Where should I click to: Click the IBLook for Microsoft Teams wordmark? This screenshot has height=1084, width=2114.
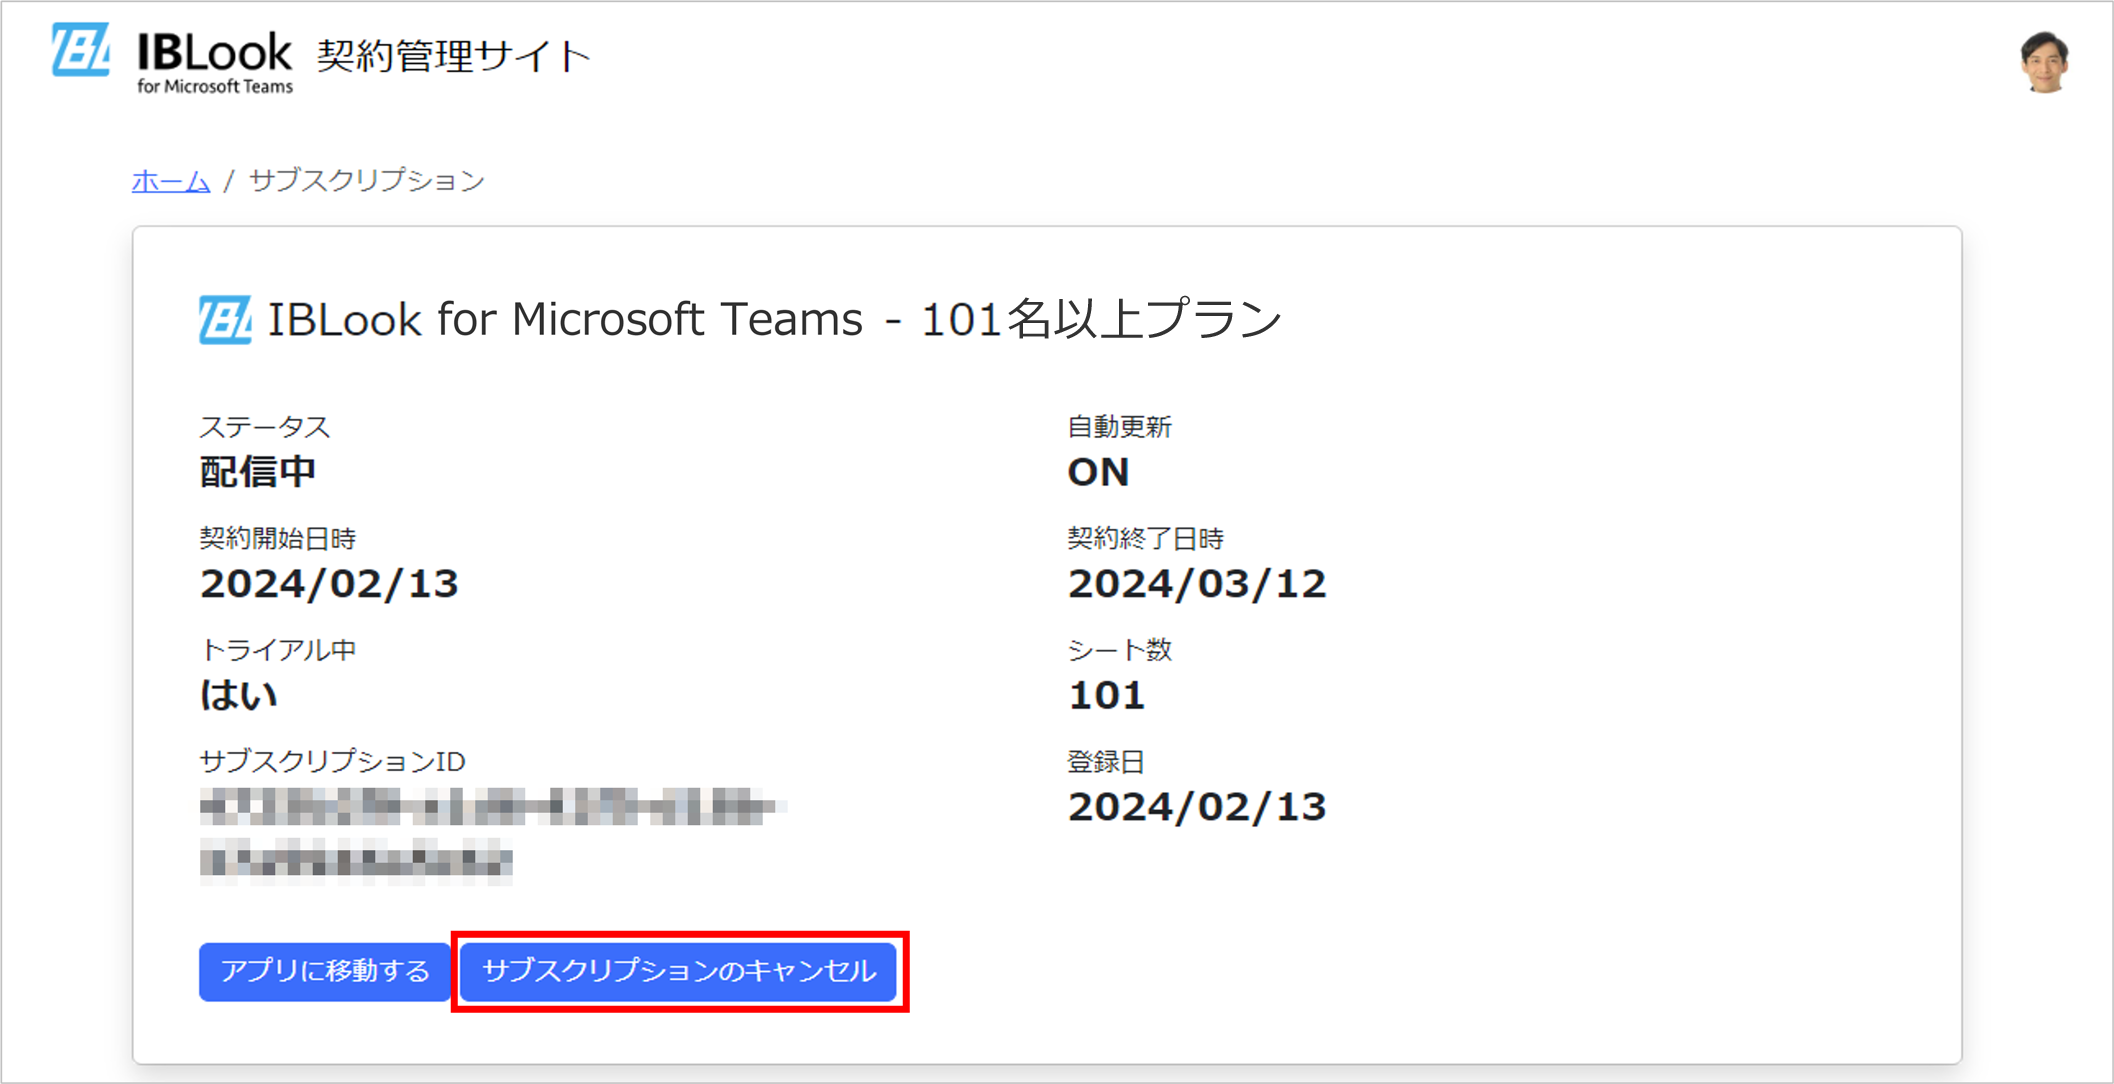tap(214, 62)
